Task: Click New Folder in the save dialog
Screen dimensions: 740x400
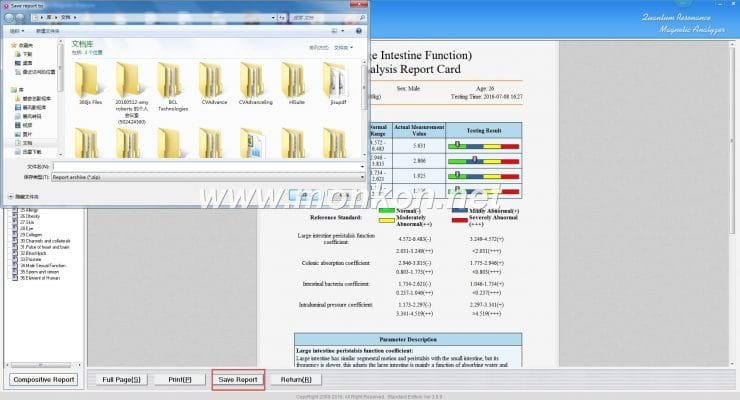Action: 48,31
